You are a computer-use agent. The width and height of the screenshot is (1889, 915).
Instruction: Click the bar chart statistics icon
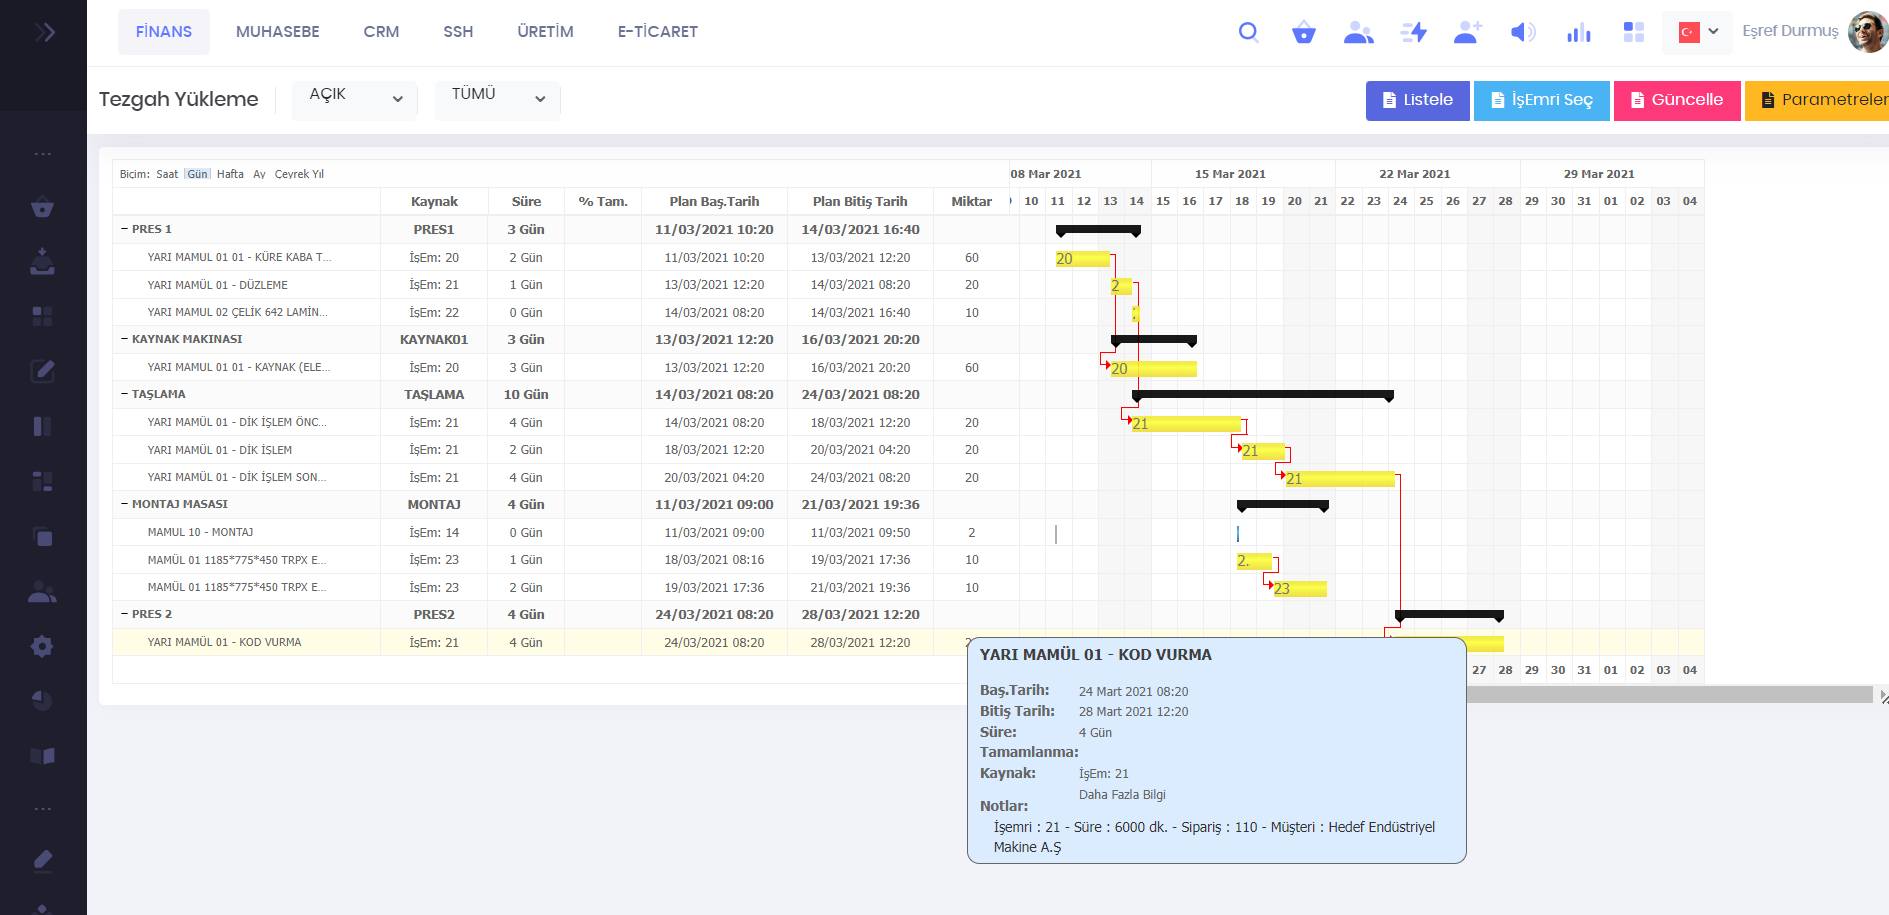[x=1578, y=33]
